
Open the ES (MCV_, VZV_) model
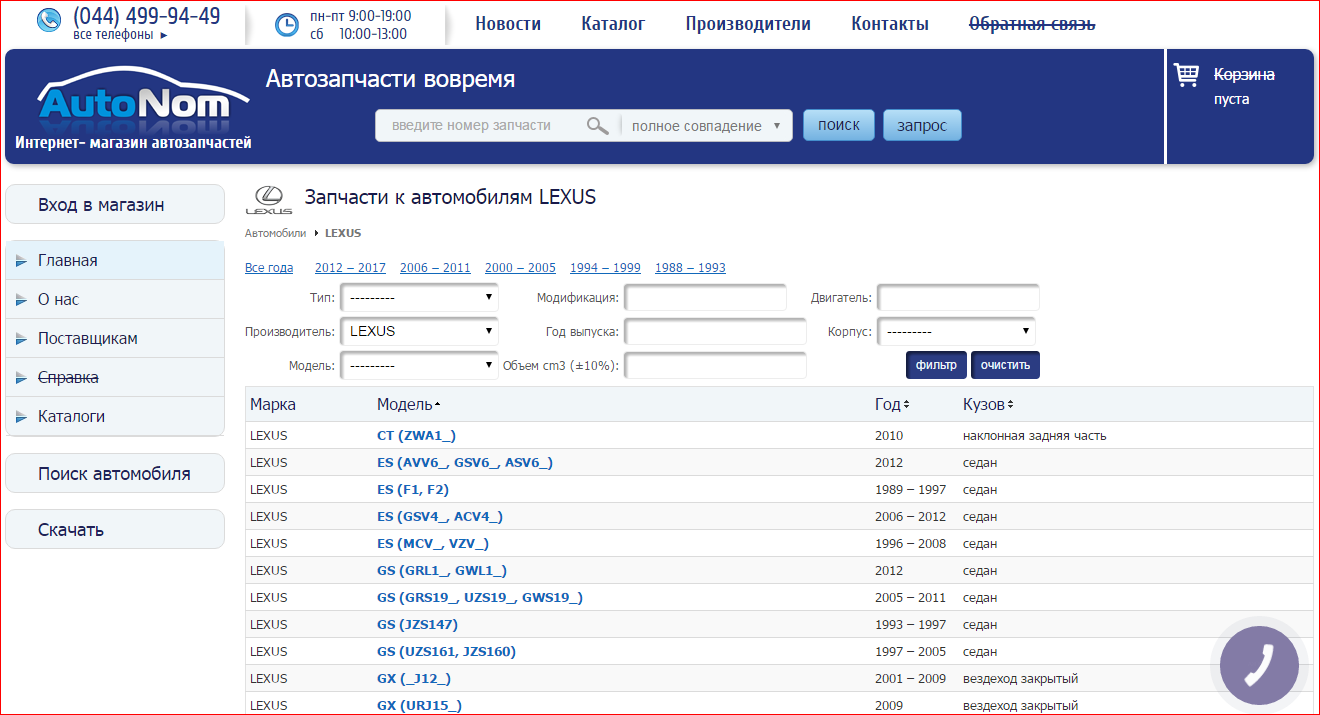433,544
